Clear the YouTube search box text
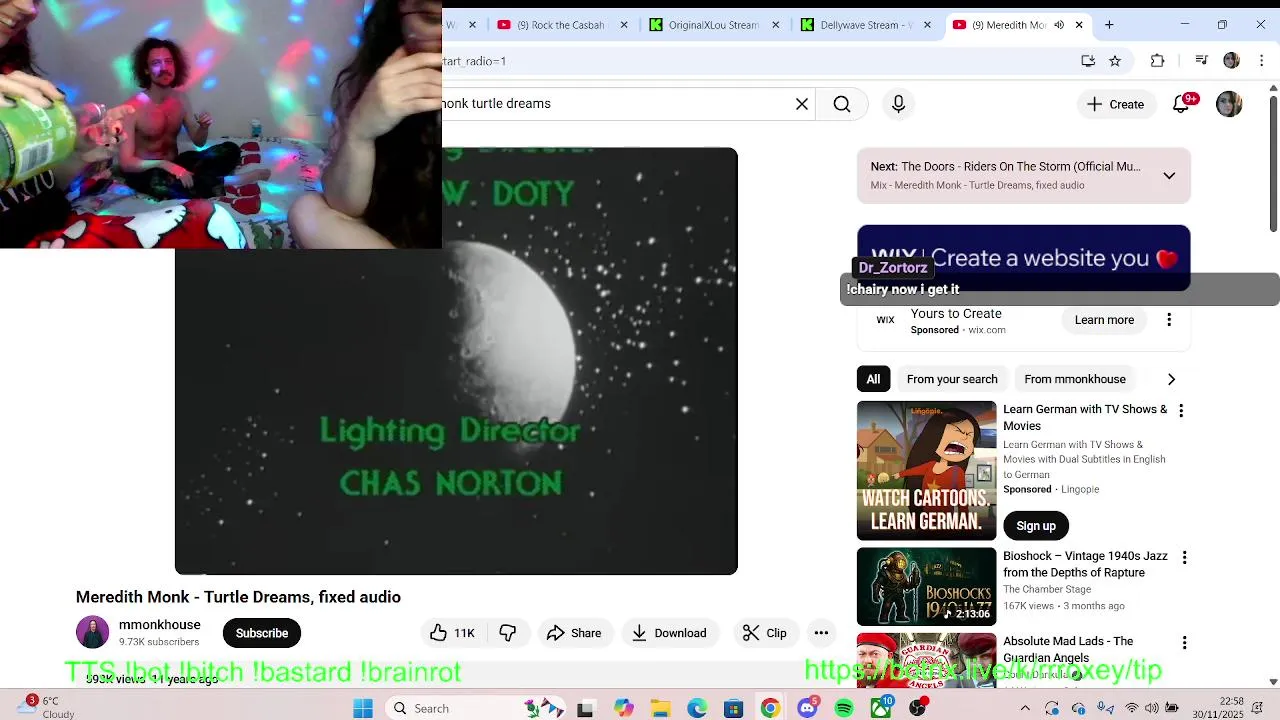1280x720 pixels. [802, 104]
